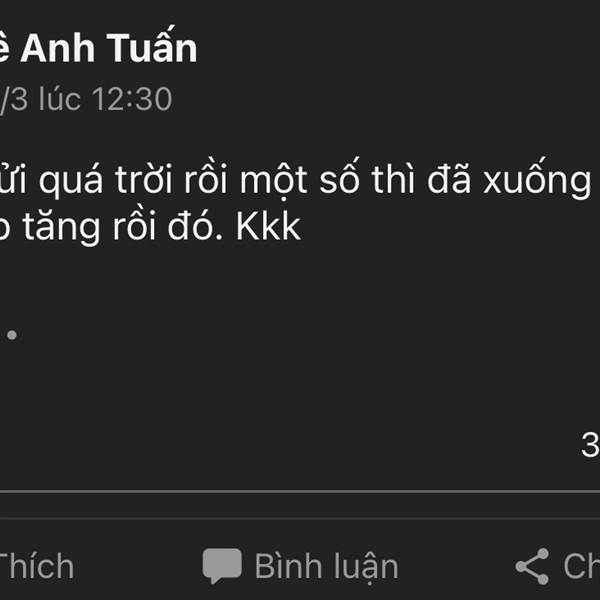Click the first line of post text
The image size is (600, 600).
[x=295, y=179]
